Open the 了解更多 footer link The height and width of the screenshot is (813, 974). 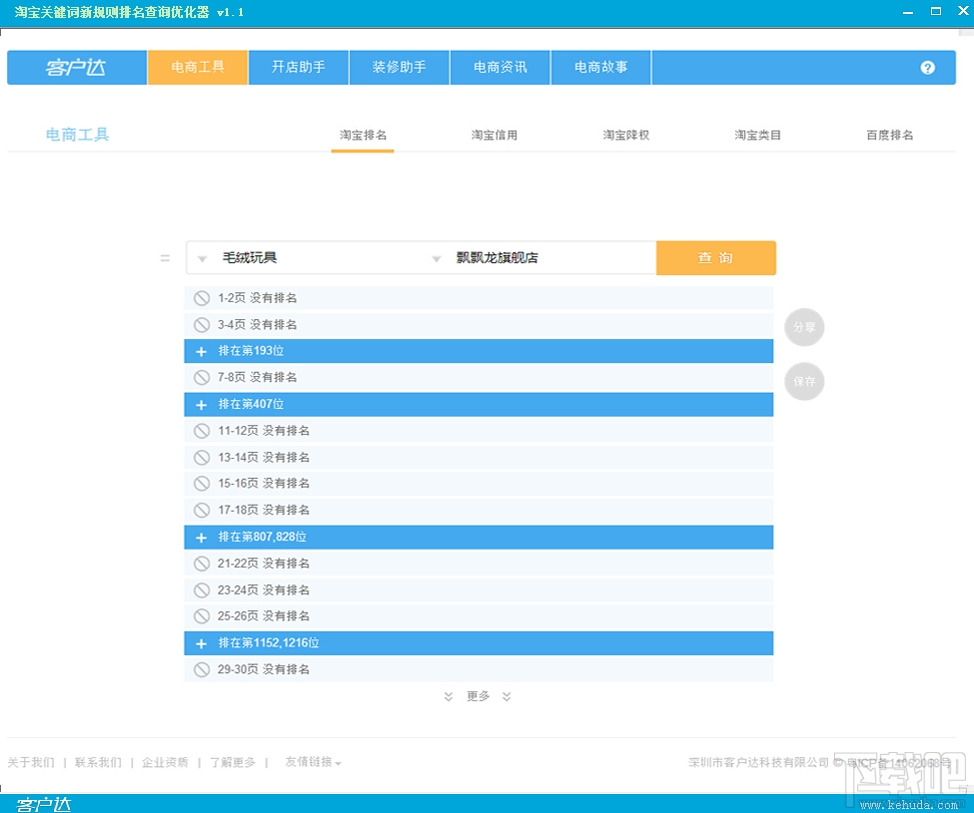pyautogui.click(x=232, y=763)
